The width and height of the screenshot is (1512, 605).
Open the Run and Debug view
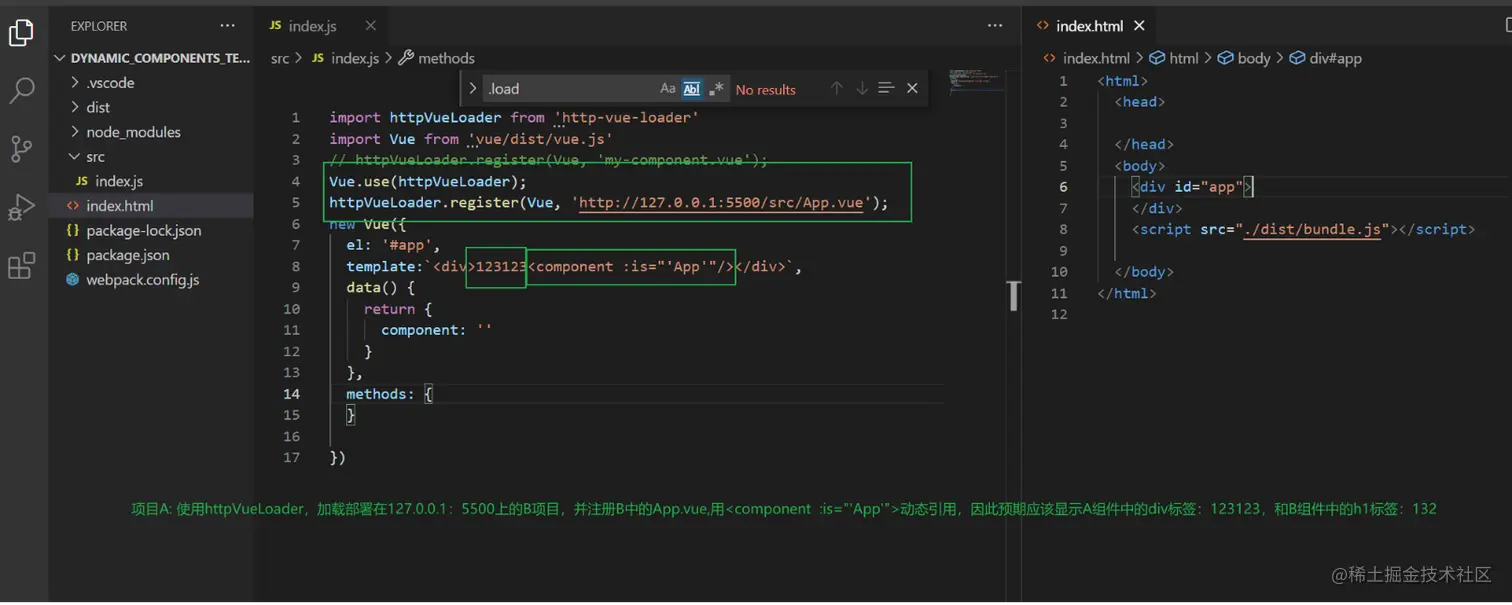21,207
